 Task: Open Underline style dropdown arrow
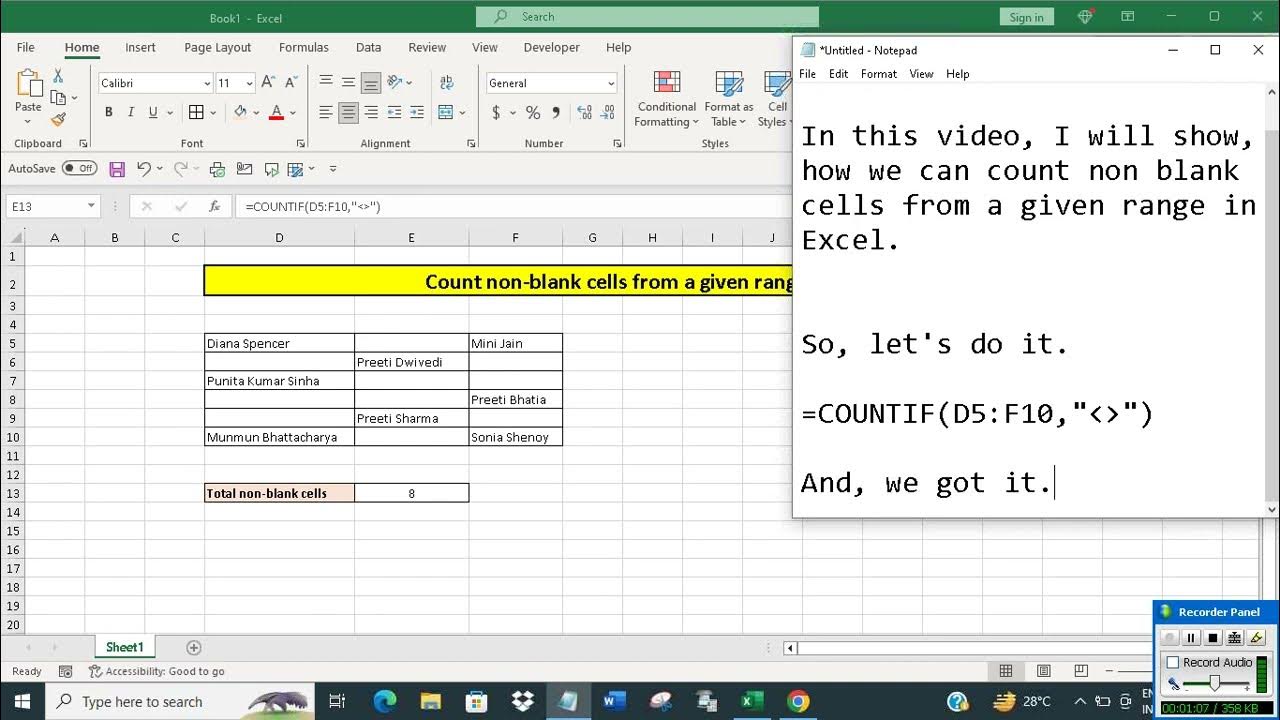click(x=170, y=113)
